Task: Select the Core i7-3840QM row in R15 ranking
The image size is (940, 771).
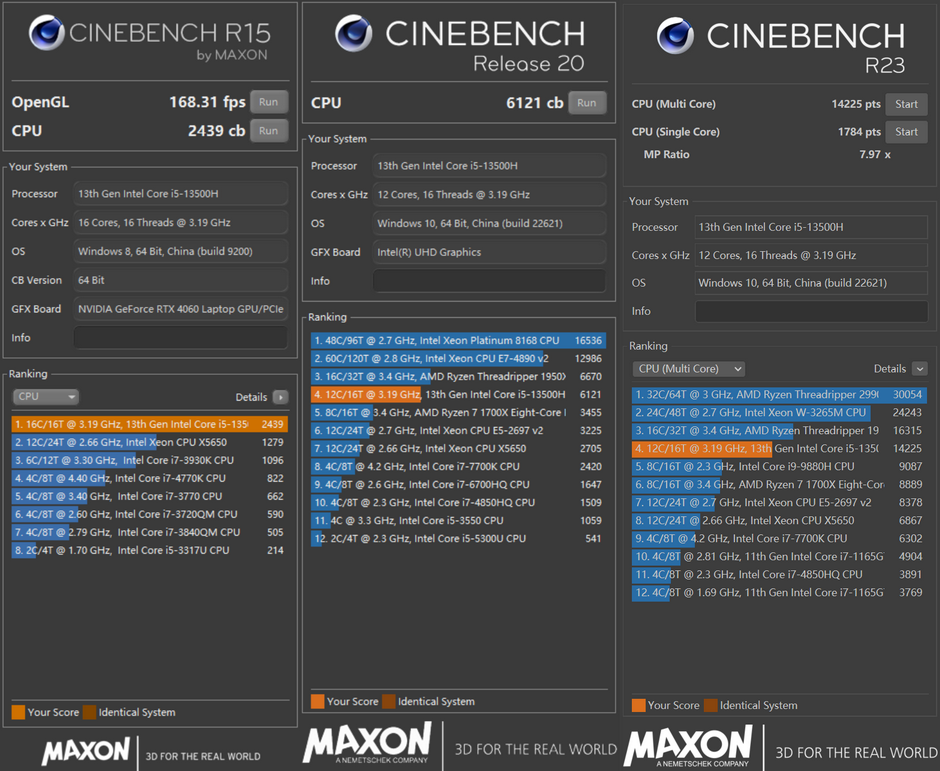Action: click(149, 532)
